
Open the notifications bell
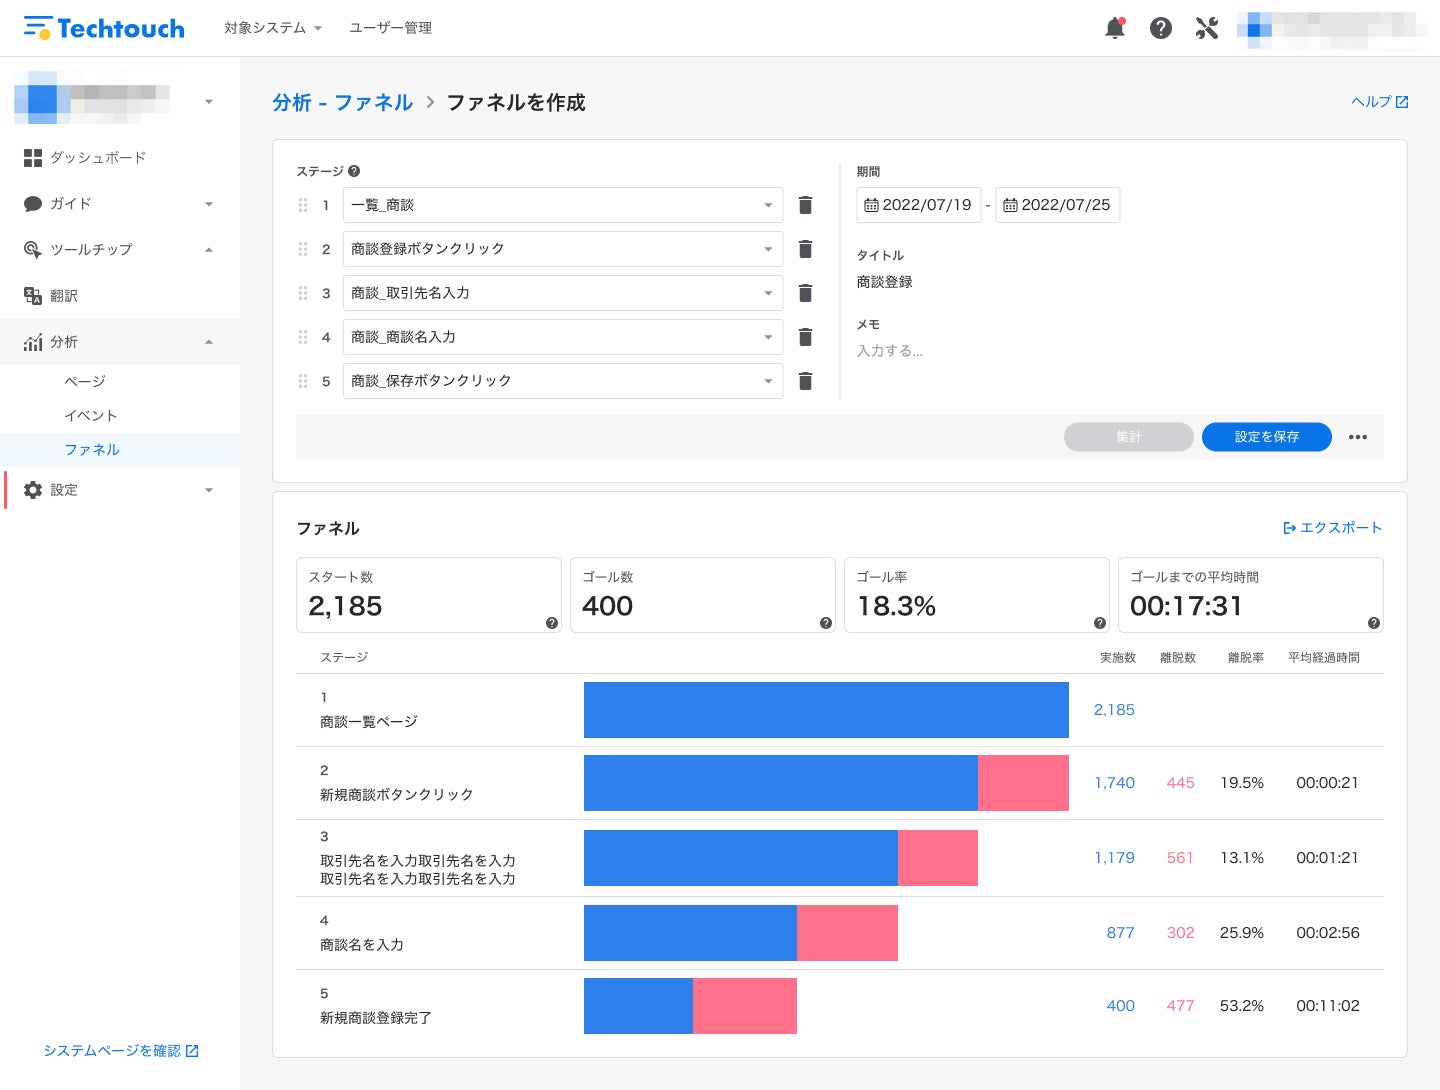coord(1115,28)
